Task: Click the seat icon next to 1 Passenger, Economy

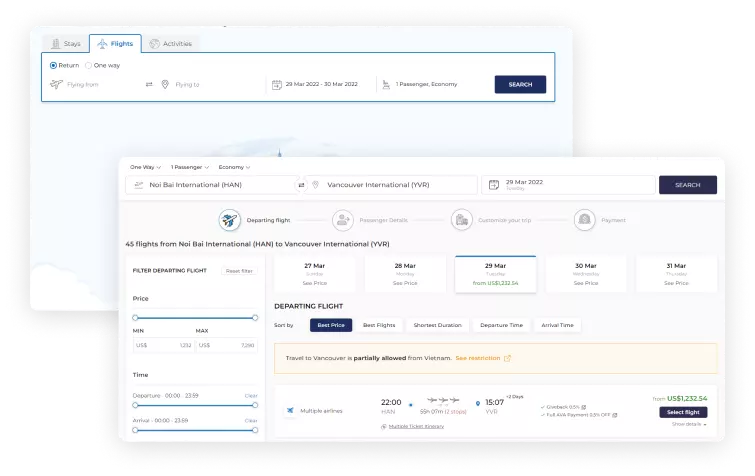Action: [385, 84]
